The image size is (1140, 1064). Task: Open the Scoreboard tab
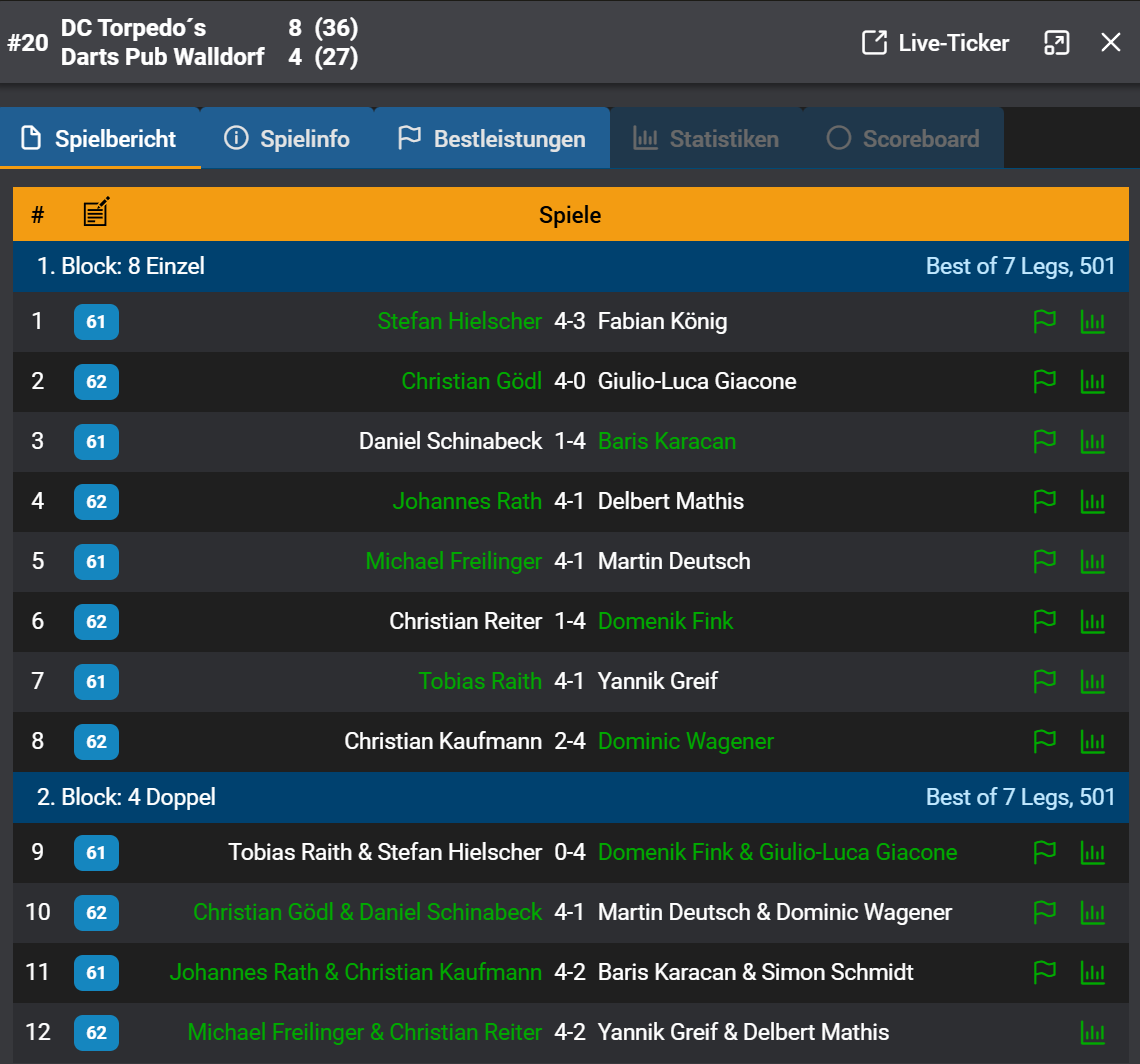[903, 139]
